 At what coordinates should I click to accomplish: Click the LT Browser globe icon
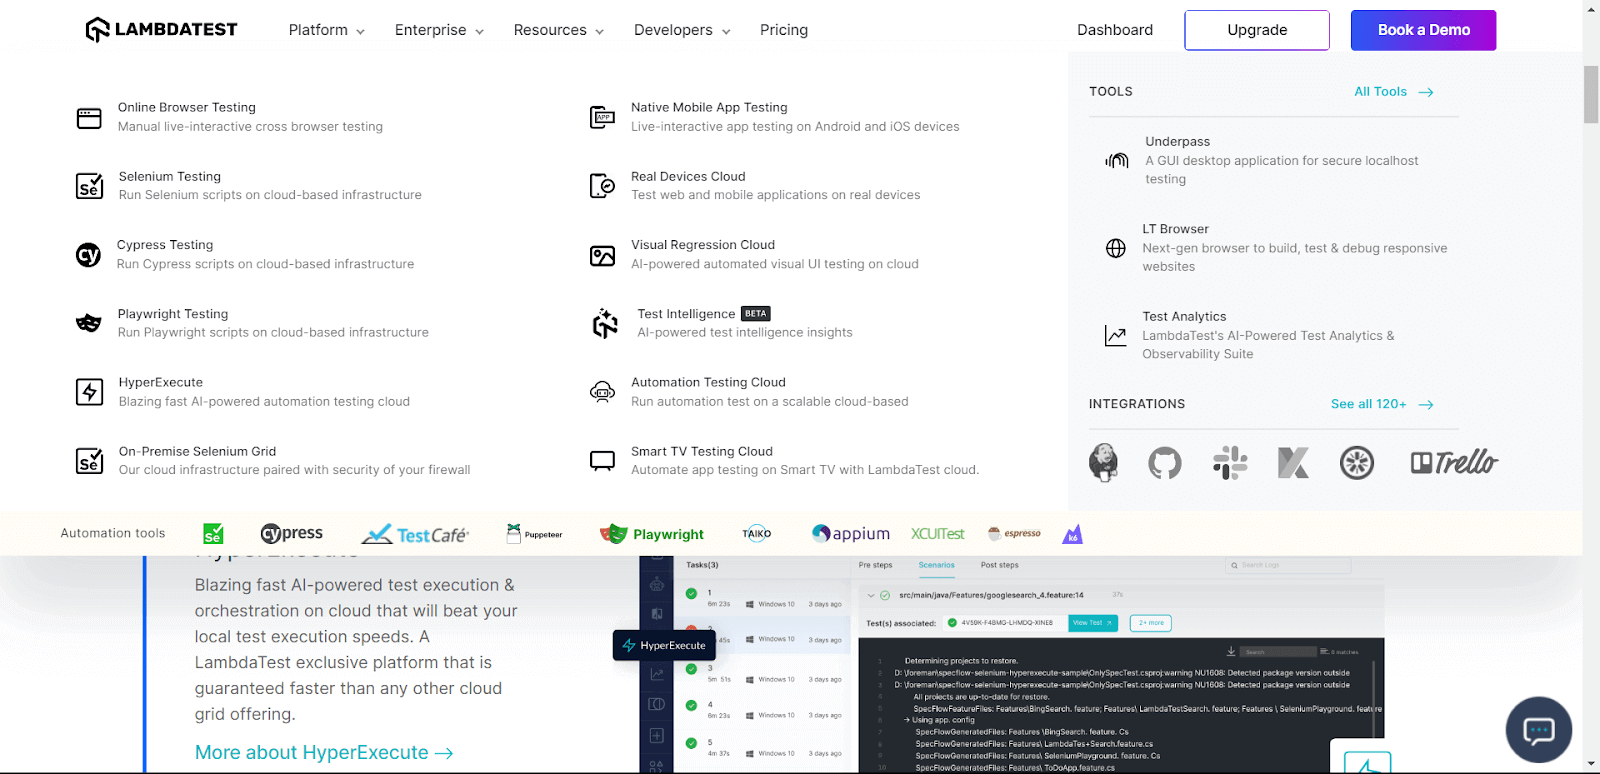1116,248
